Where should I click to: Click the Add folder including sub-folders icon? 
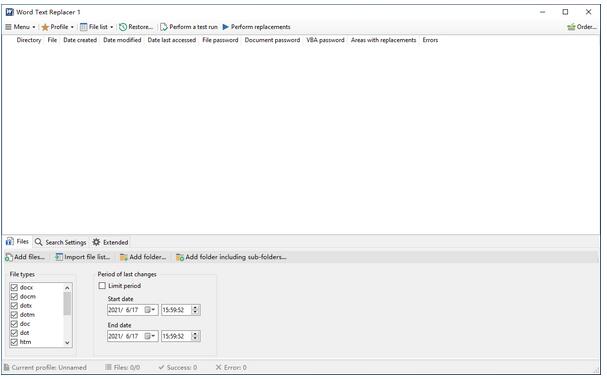180,257
